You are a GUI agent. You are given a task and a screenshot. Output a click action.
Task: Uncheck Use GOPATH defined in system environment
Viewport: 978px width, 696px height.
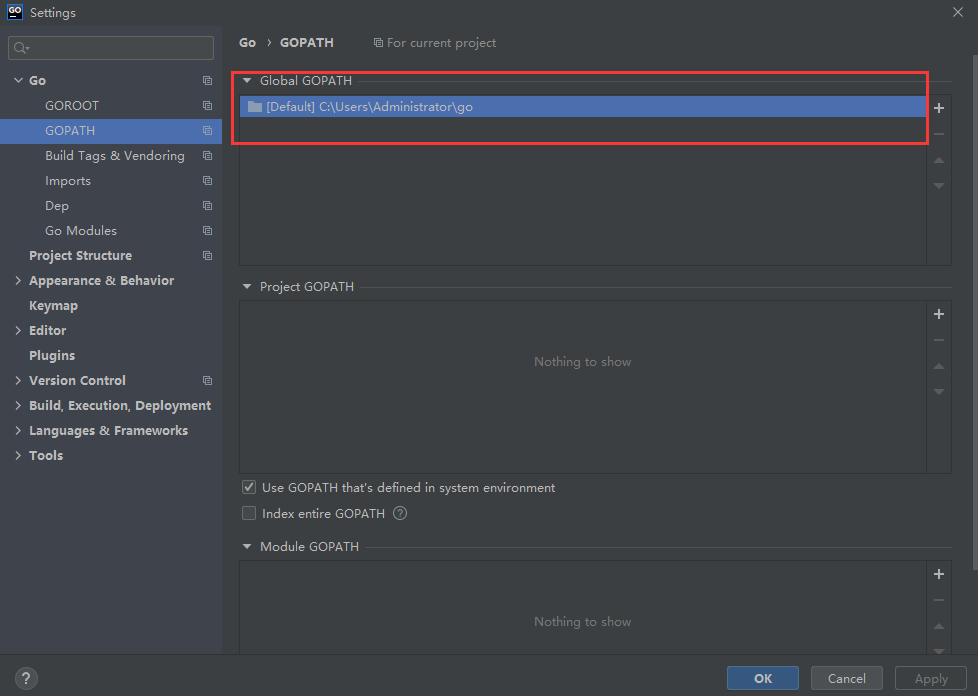click(x=249, y=487)
